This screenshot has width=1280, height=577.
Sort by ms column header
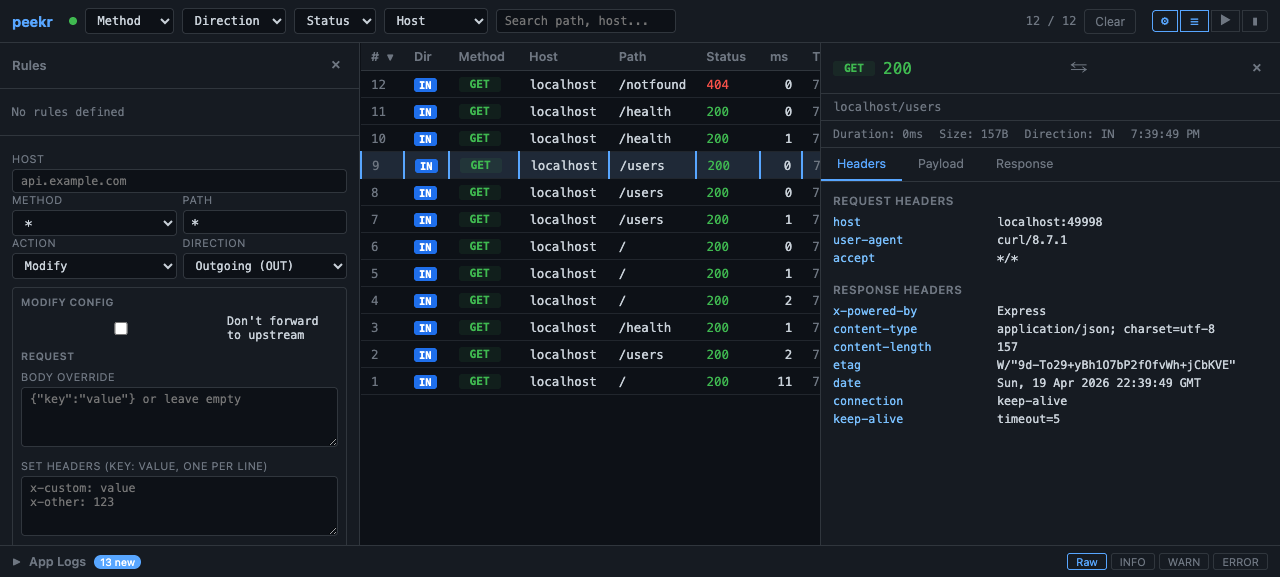coord(778,57)
